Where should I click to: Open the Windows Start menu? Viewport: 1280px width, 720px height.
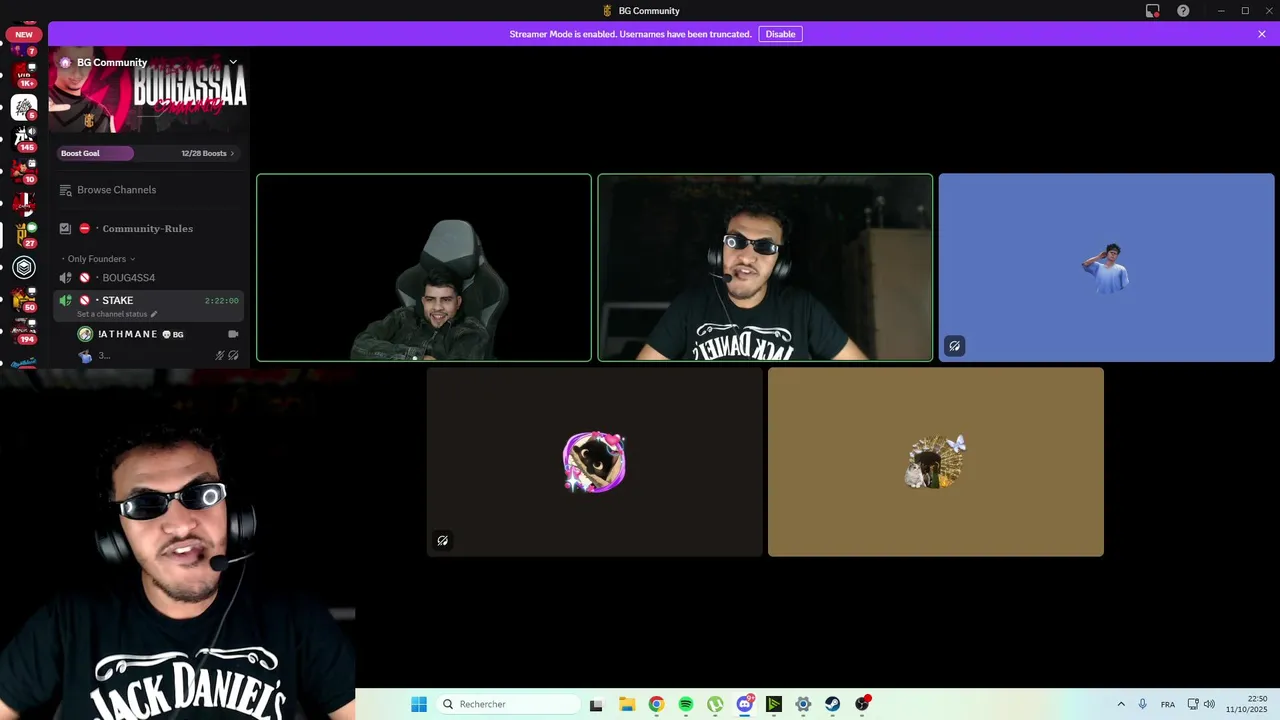[x=419, y=704]
